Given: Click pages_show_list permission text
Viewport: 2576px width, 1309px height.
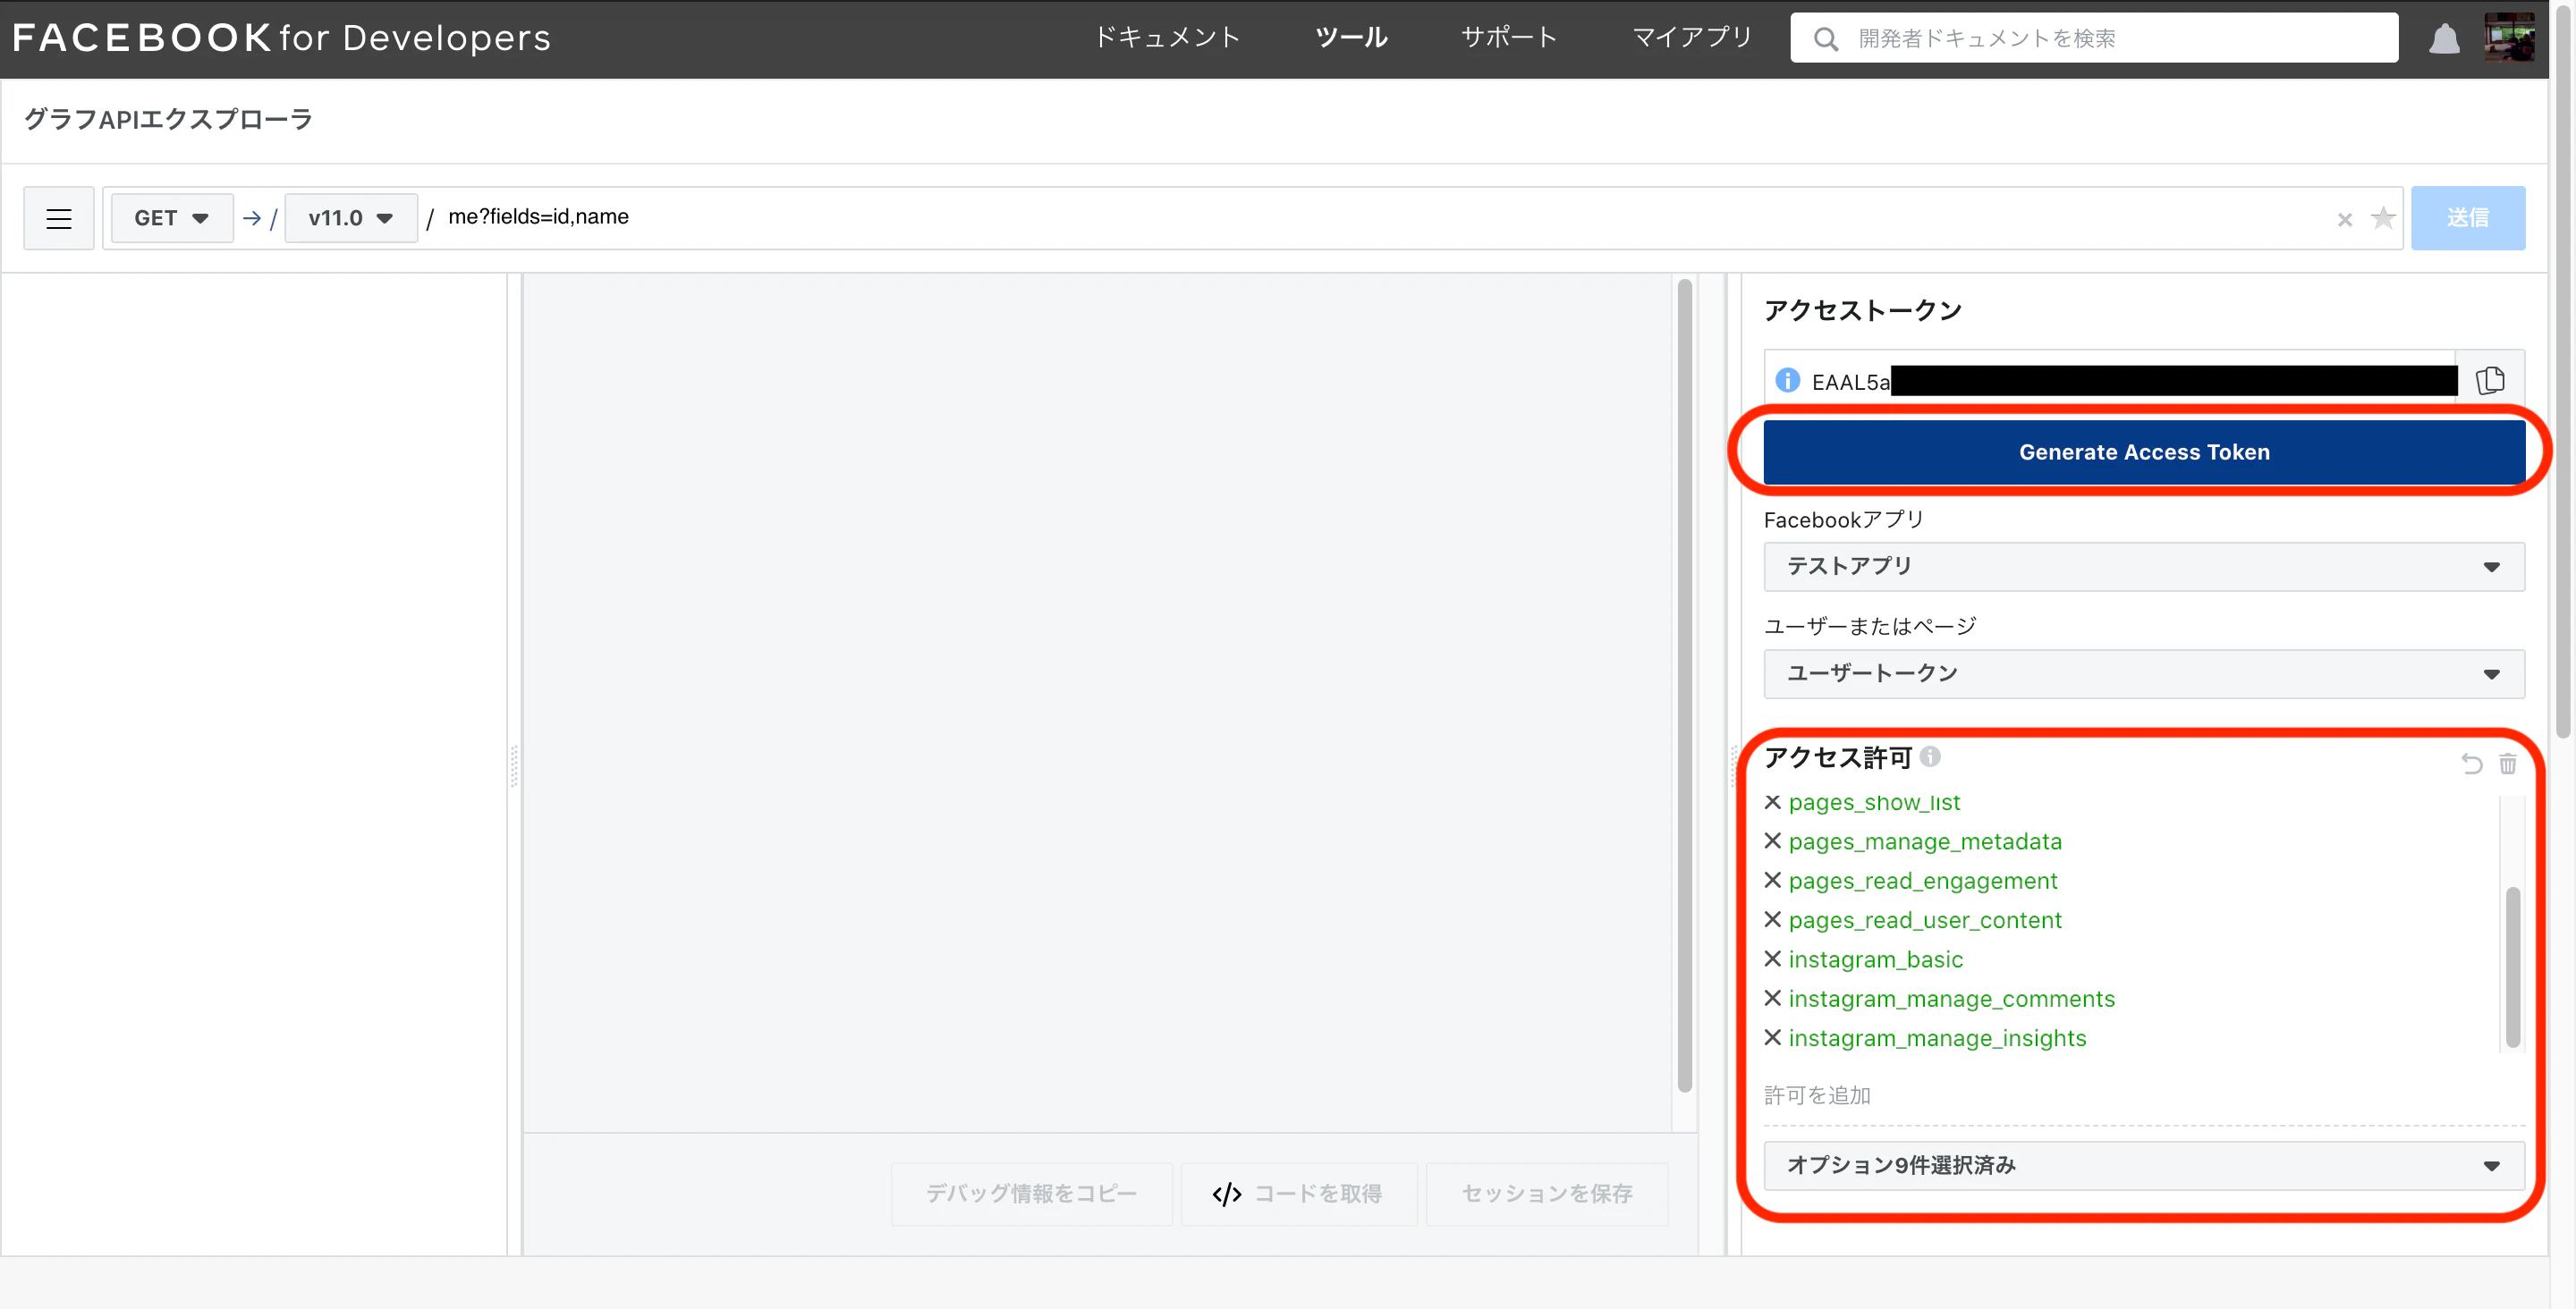Looking at the screenshot, I should tap(1874, 802).
